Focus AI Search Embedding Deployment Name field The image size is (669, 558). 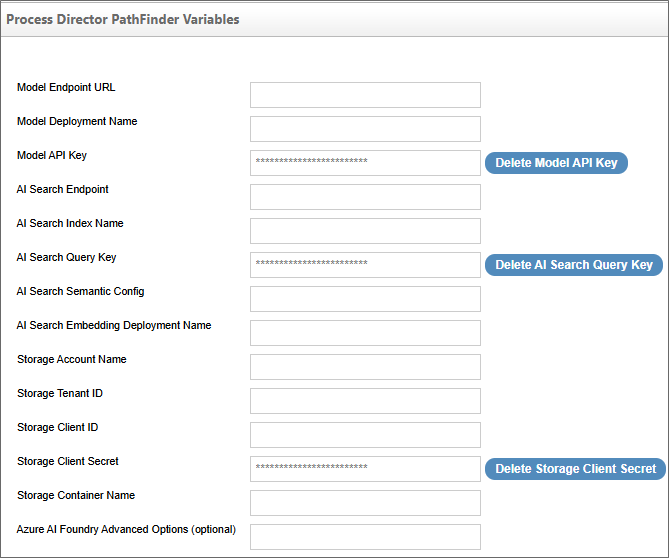[x=365, y=333]
